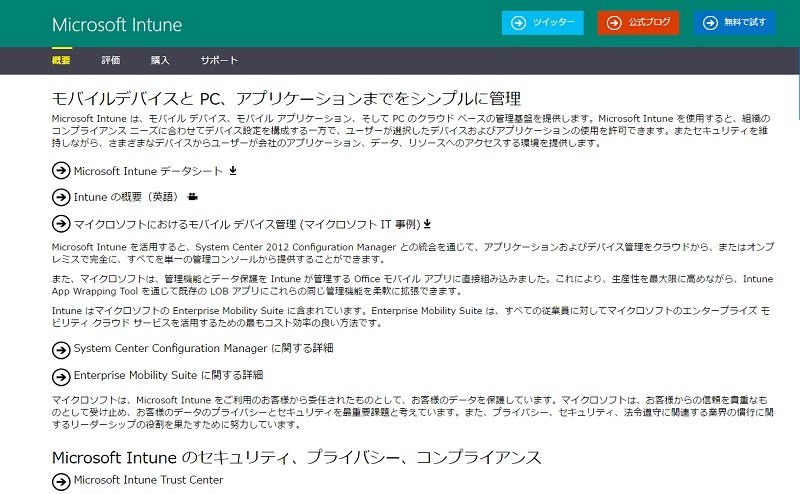This screenshot has height=494, width=800.
Task: Open Microsoft Intune データシート link
Action: click(x=148, y=171)
